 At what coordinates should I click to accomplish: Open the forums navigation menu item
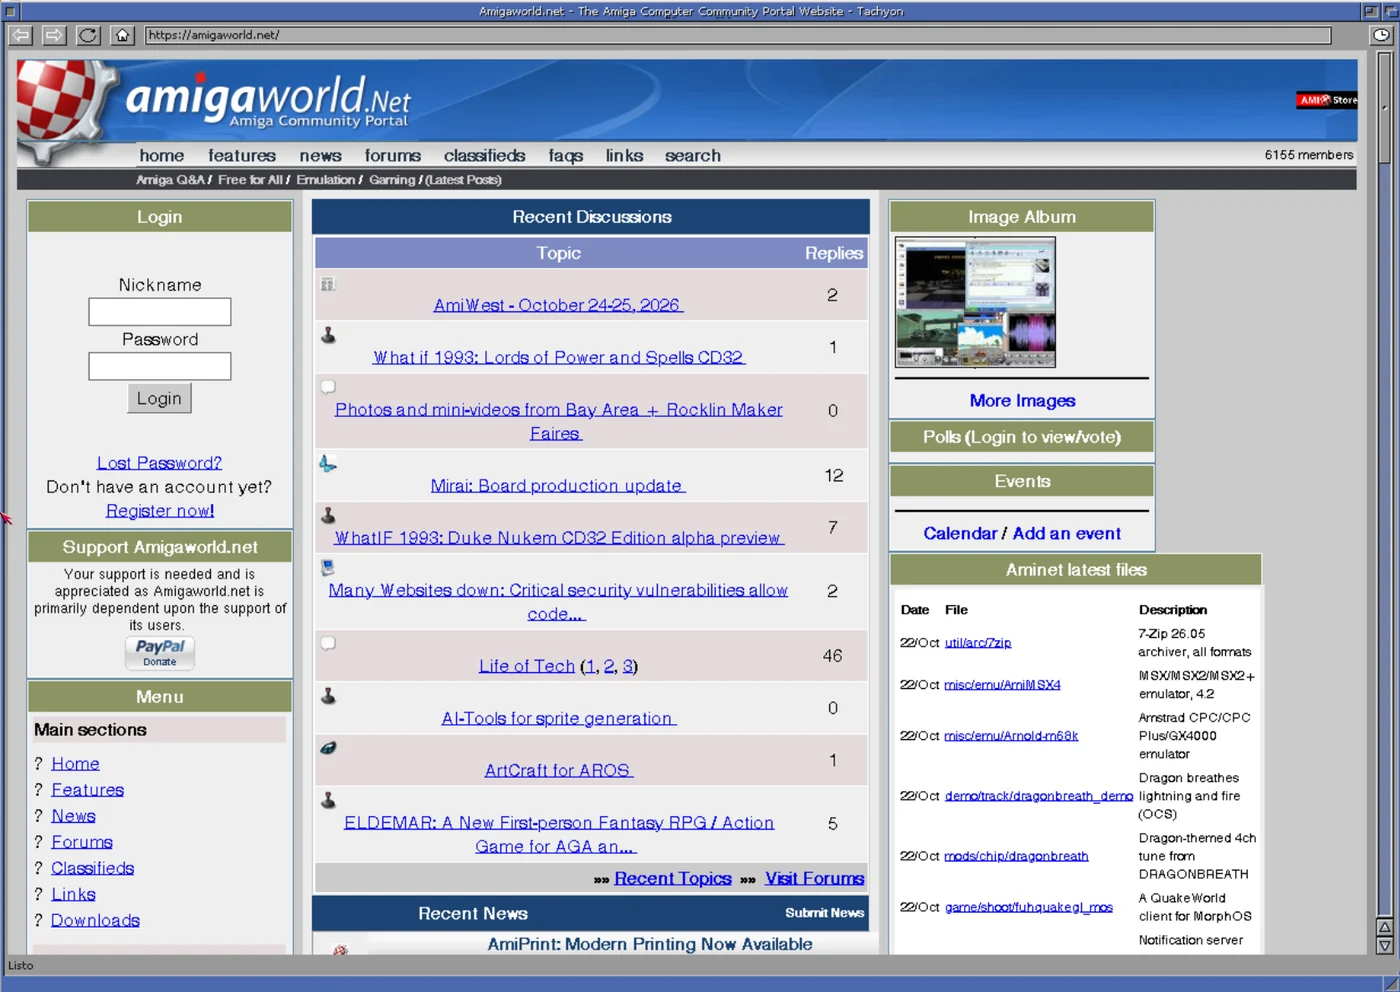point(393,156)
